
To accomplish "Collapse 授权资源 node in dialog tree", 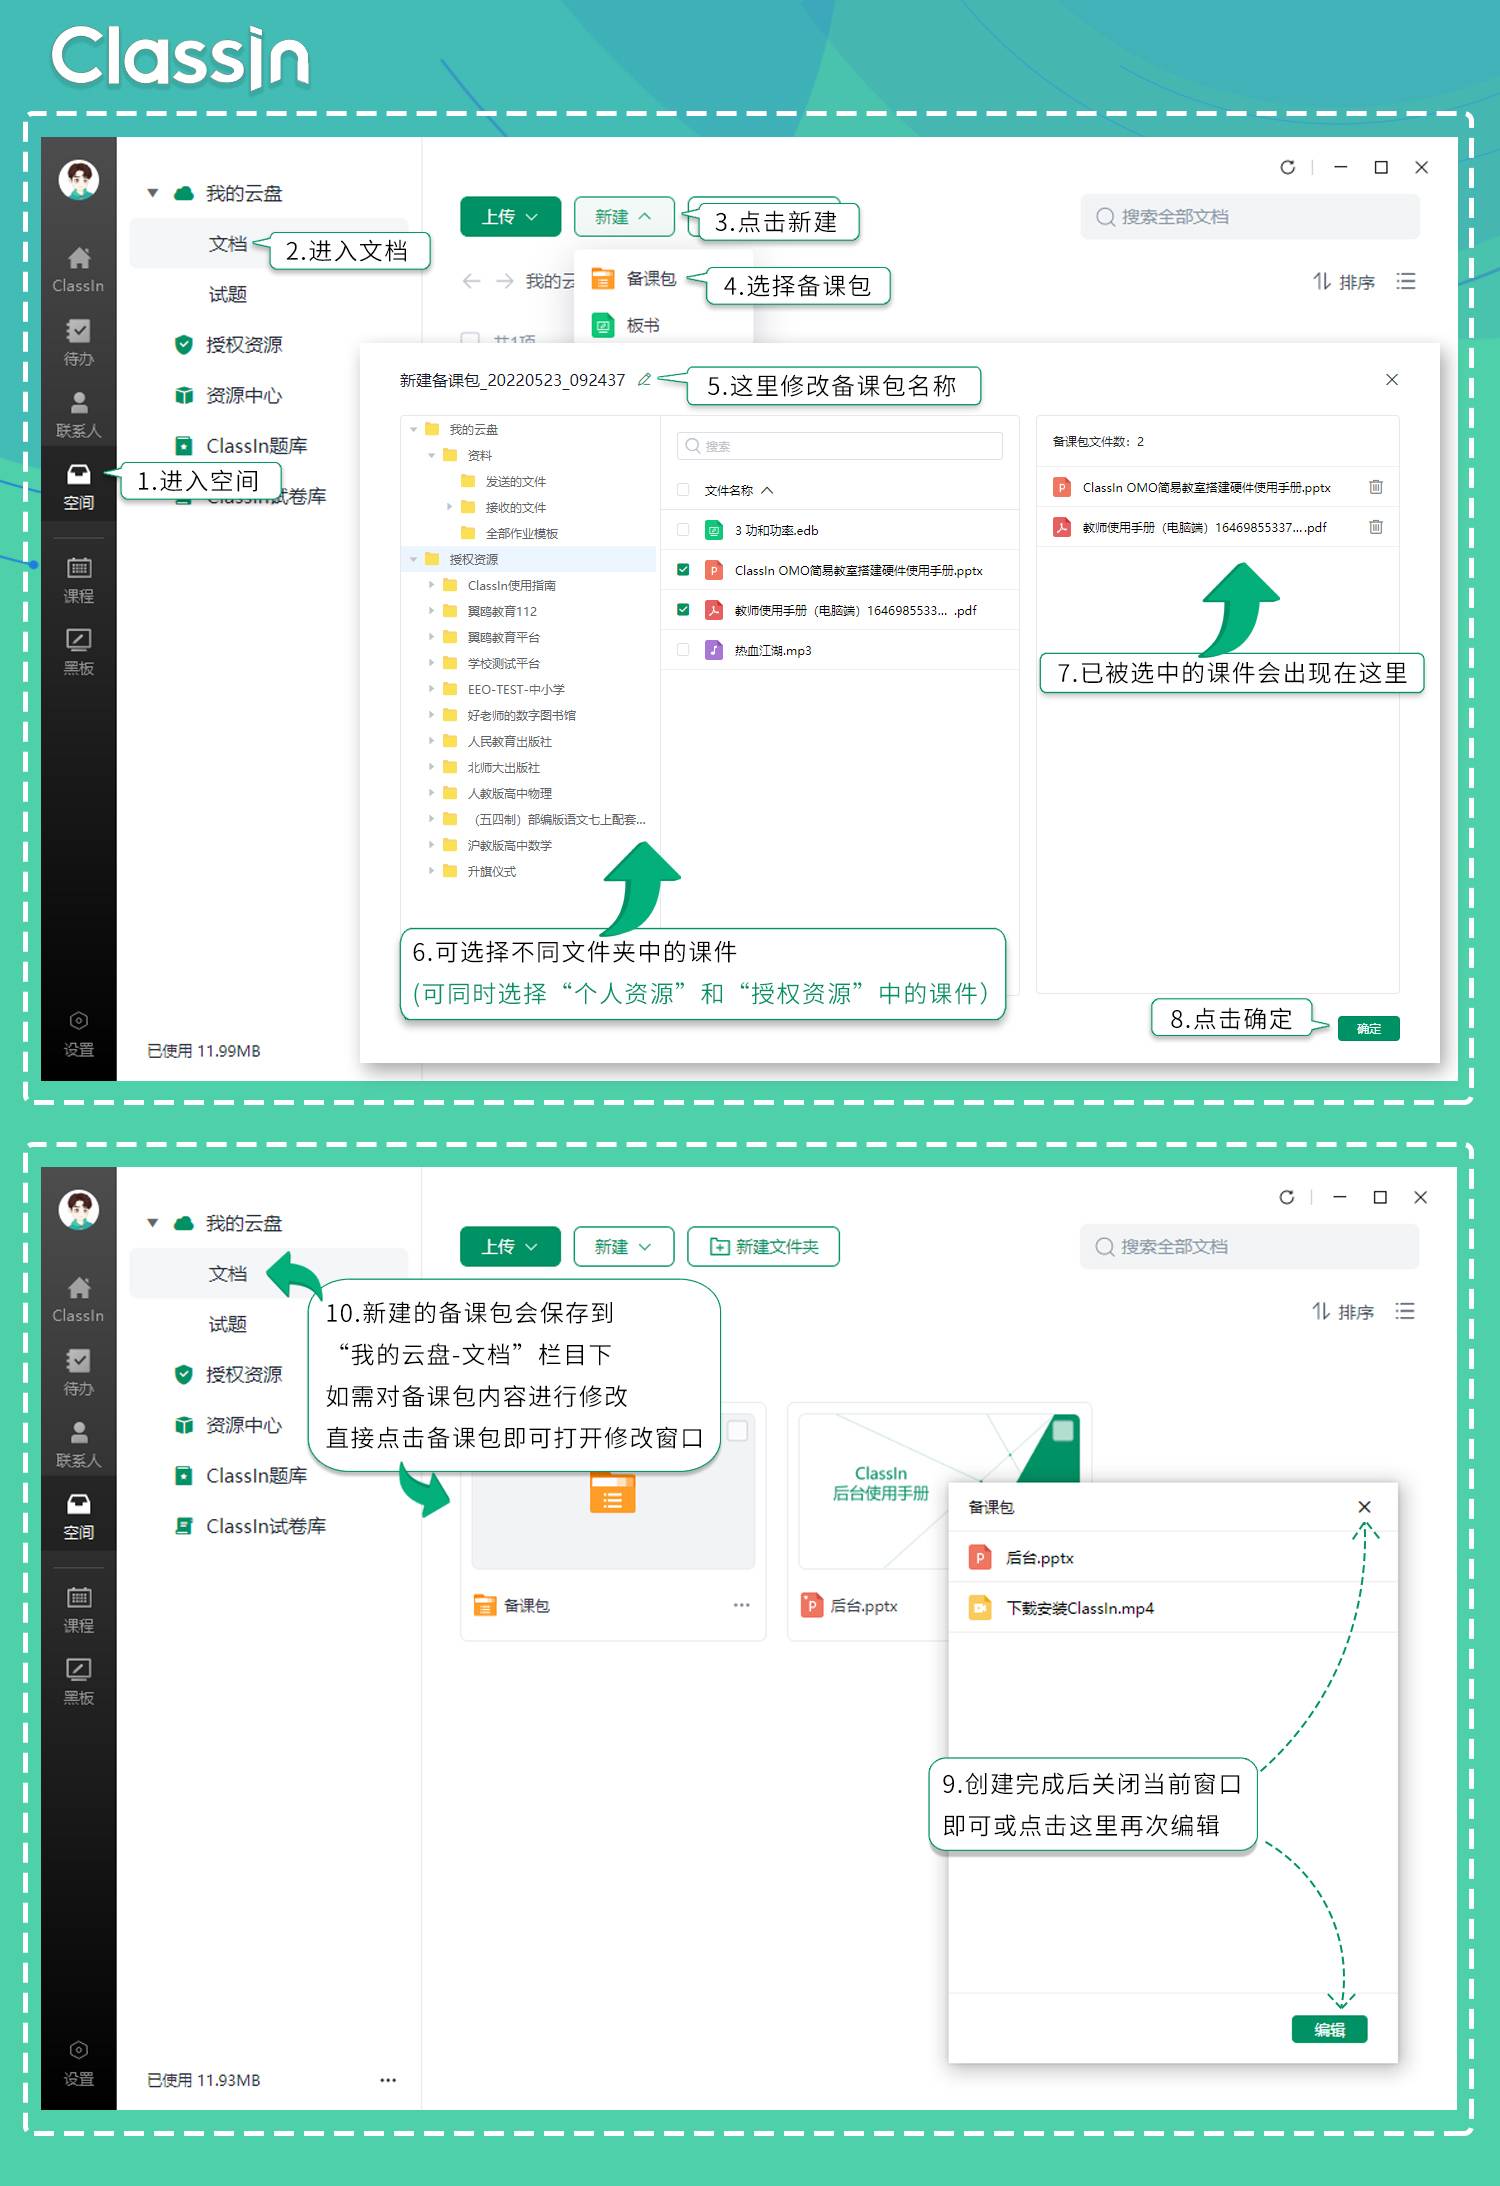I will click(413, 559).
